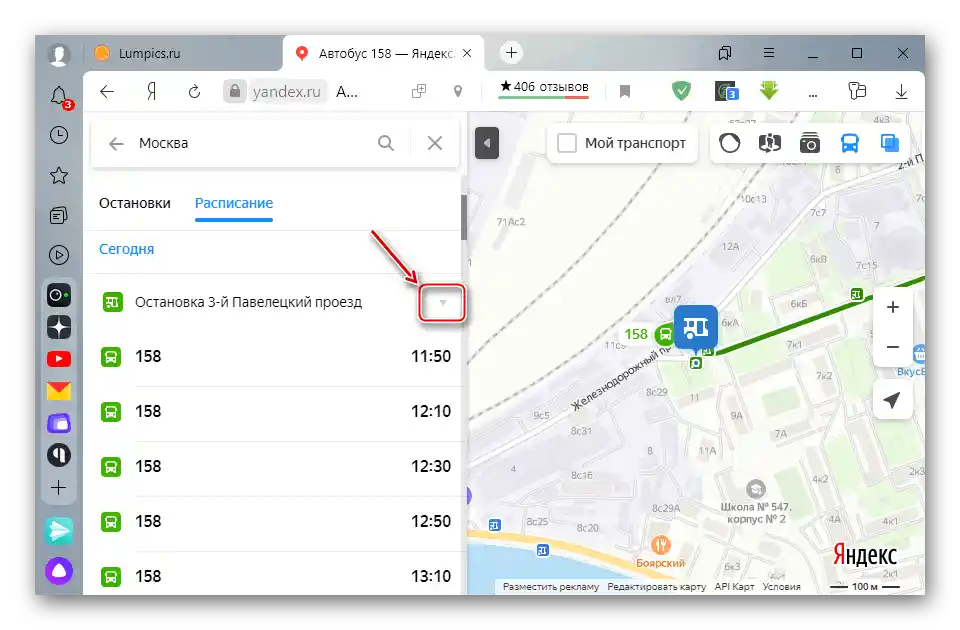
Task: Open green download extension icon
Action: click(x=769, y=91)
